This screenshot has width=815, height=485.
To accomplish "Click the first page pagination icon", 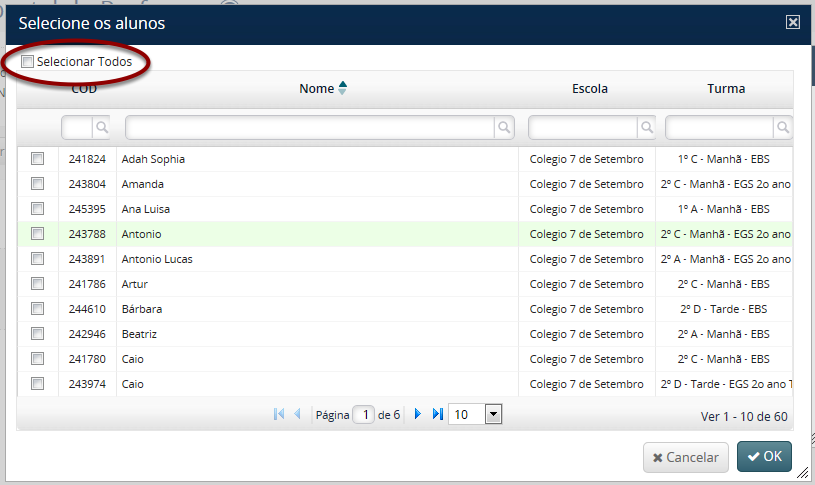I will click(279, 414).
